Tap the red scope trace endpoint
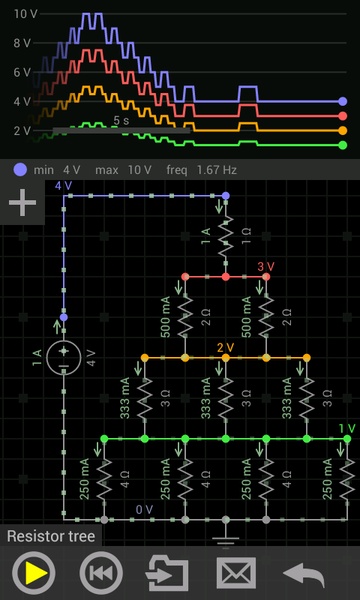The image size is (360, 600). pos(343,116)
